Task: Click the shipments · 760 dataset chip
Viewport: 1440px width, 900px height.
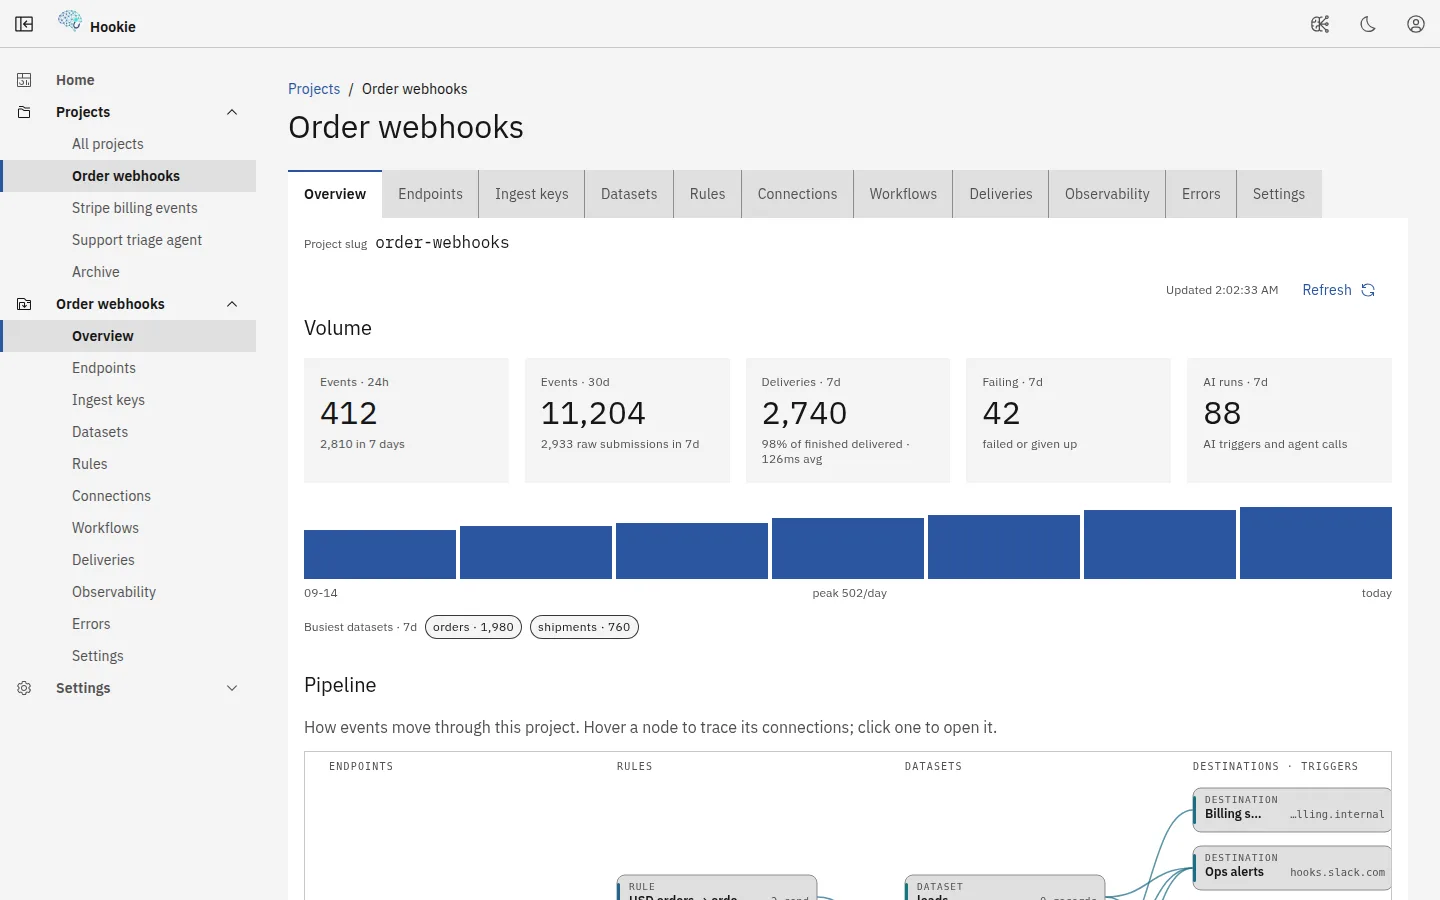Action: (584, 627)
